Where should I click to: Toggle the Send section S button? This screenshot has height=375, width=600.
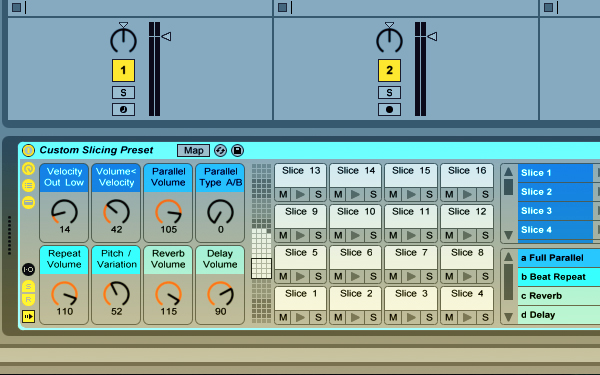pos(28,286)
